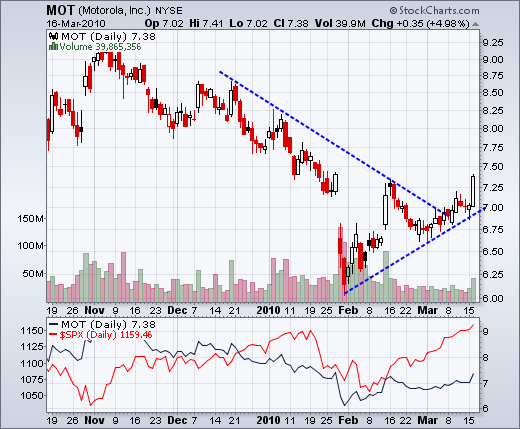Click the low price Lo 7.02
This screenshot has width=520, height=429.
point(248,23)
